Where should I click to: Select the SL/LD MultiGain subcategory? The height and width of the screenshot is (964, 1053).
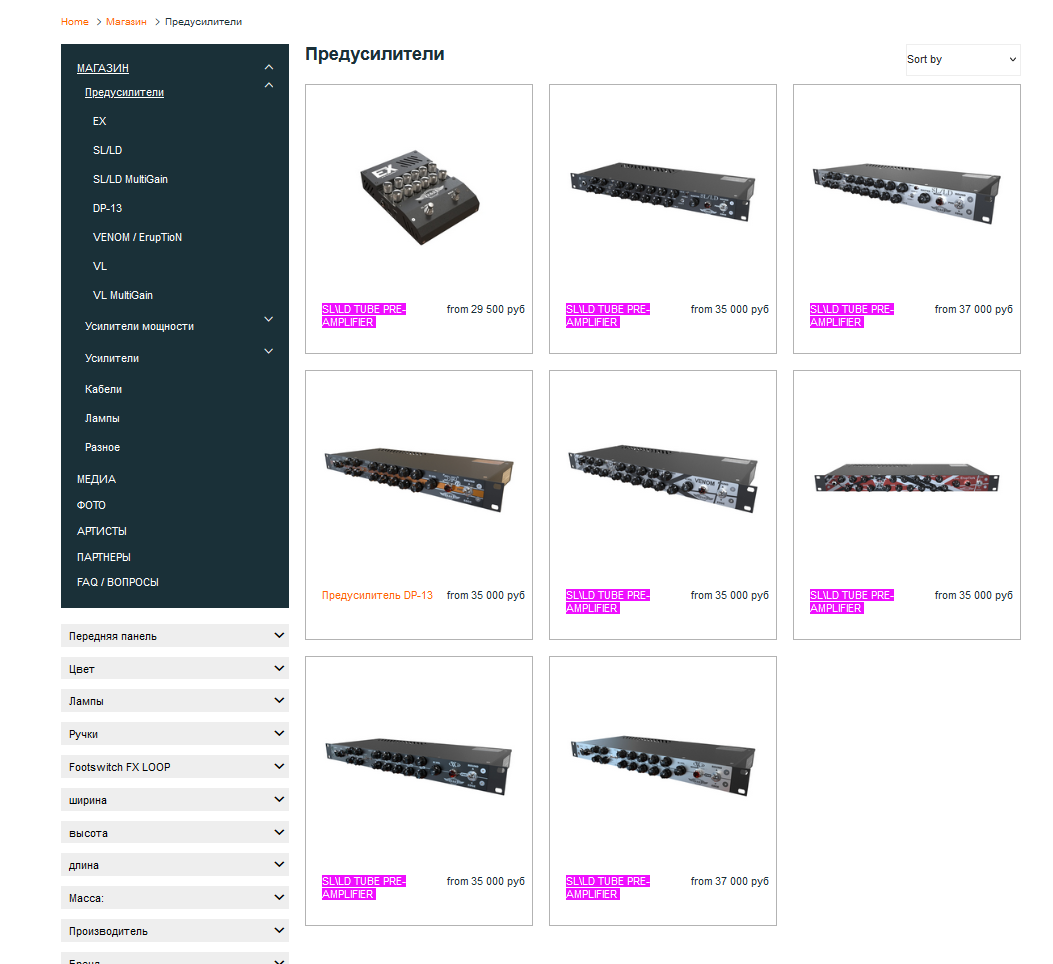coord(130,179)
